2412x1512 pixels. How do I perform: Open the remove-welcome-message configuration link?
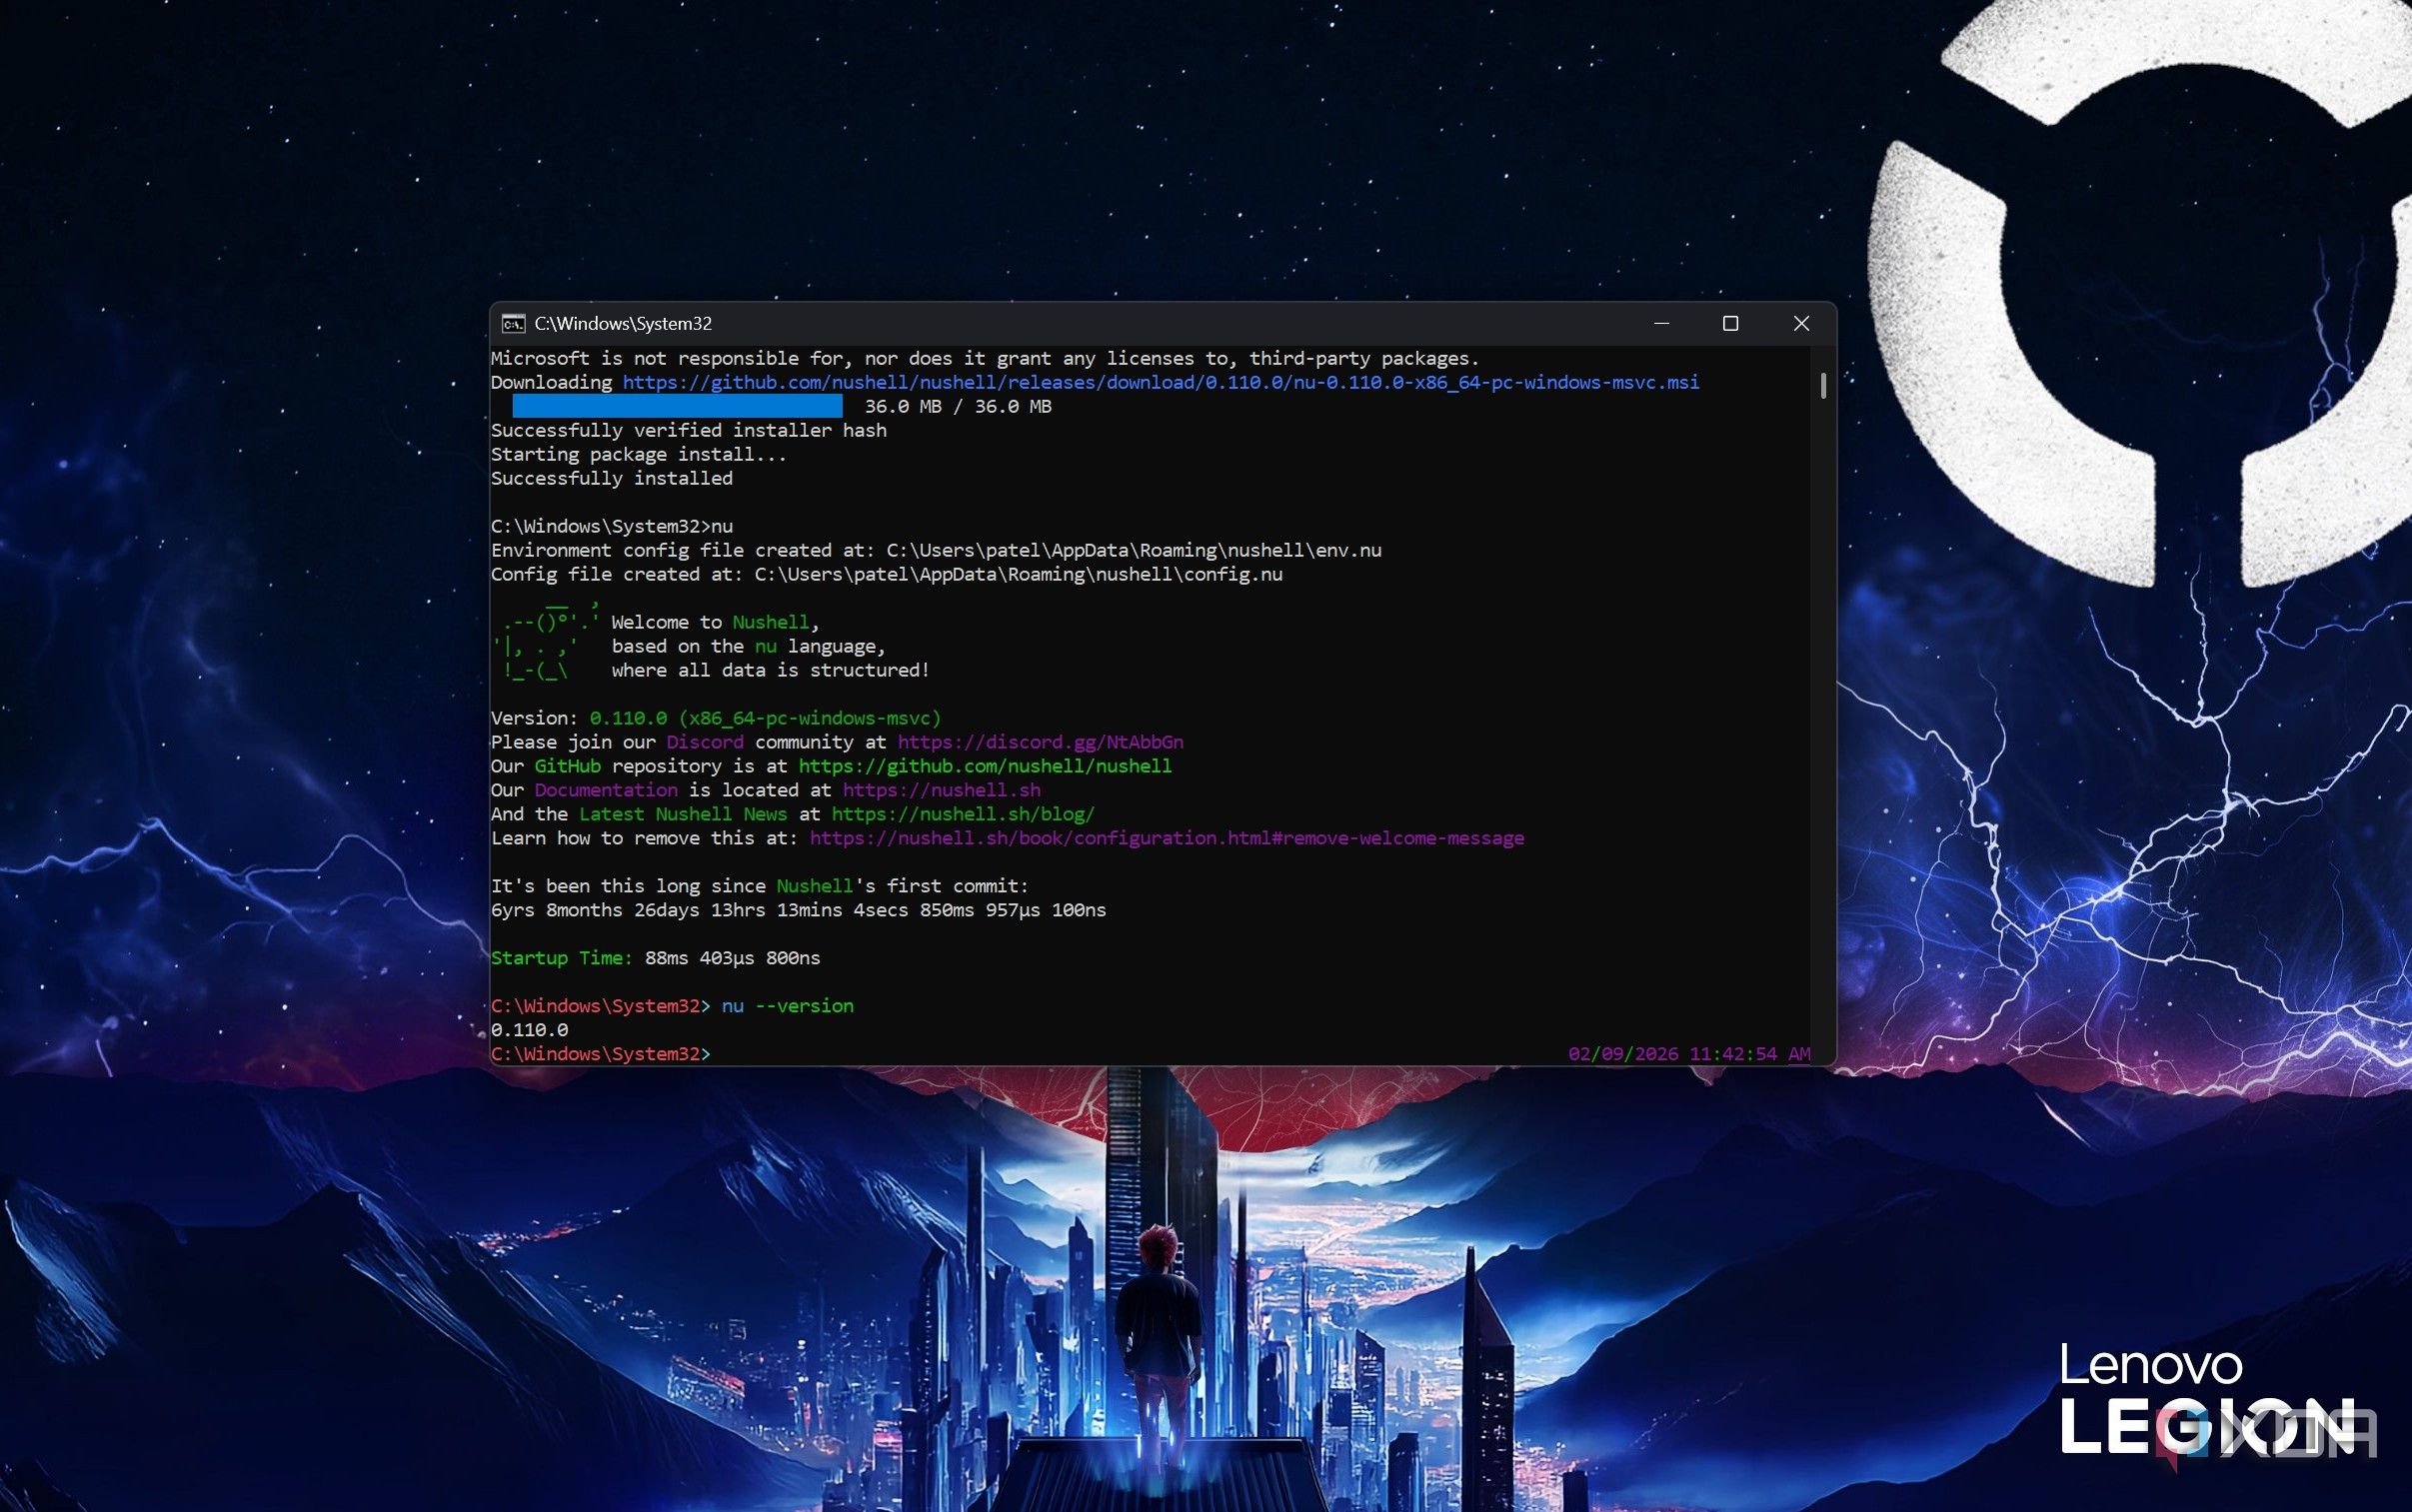1166,838
